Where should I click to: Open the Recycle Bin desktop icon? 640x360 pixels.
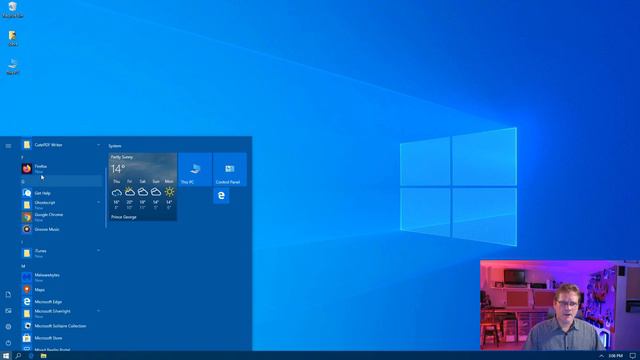(13, 10)
